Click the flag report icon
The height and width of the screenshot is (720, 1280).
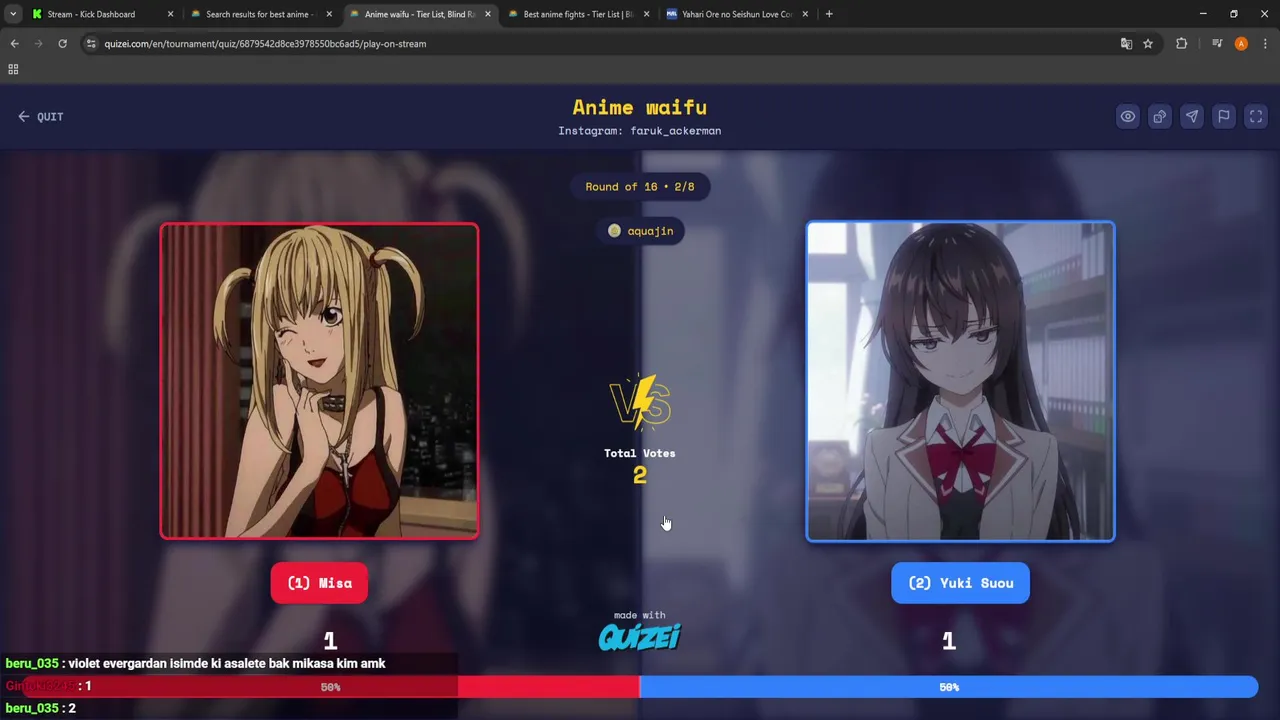pyautogui.click(x=1223, y=116)
